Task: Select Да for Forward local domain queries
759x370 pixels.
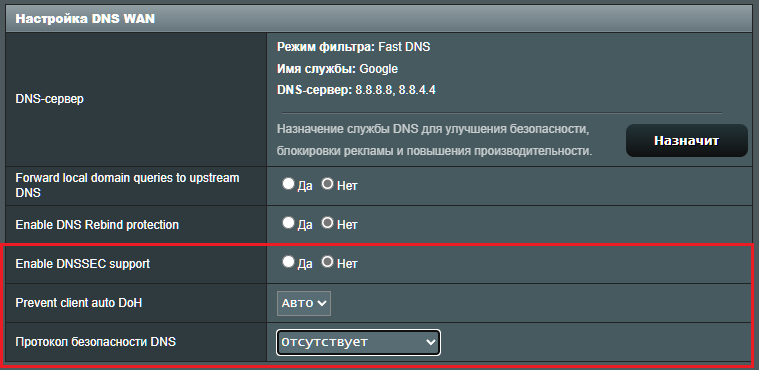Action: point(288,184)
